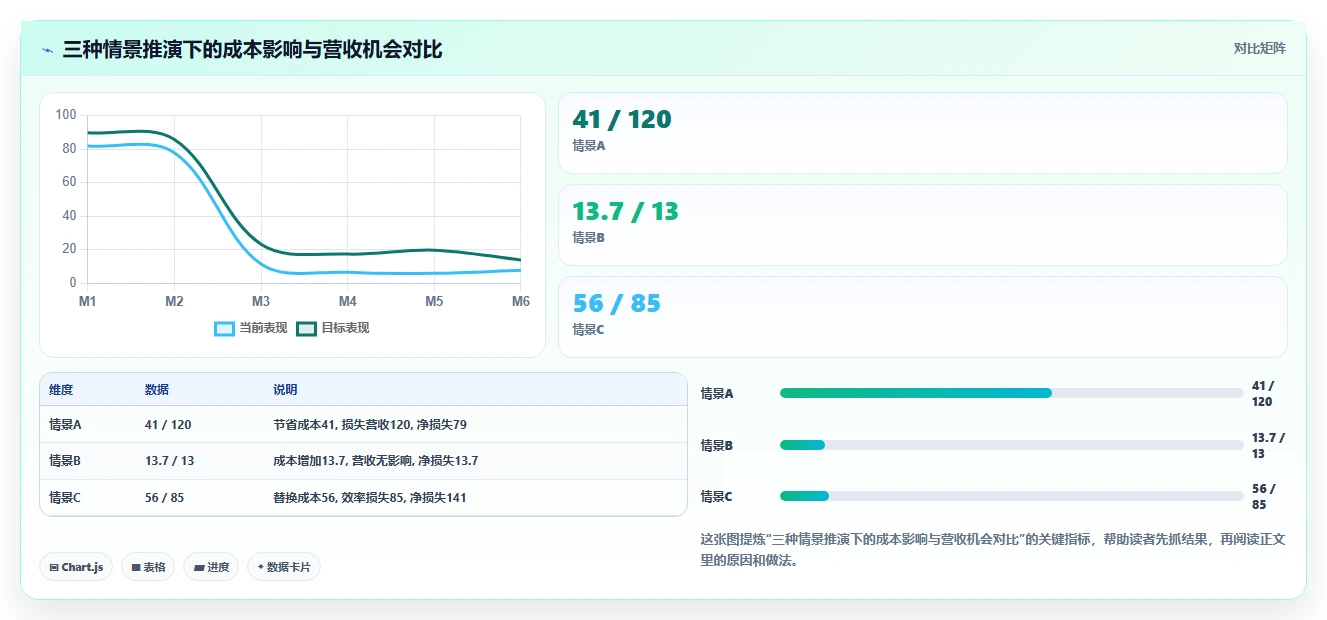Click the 13.7 / 13 value beside 情景B bar

pyautogui.click(x=1268, y=445)
